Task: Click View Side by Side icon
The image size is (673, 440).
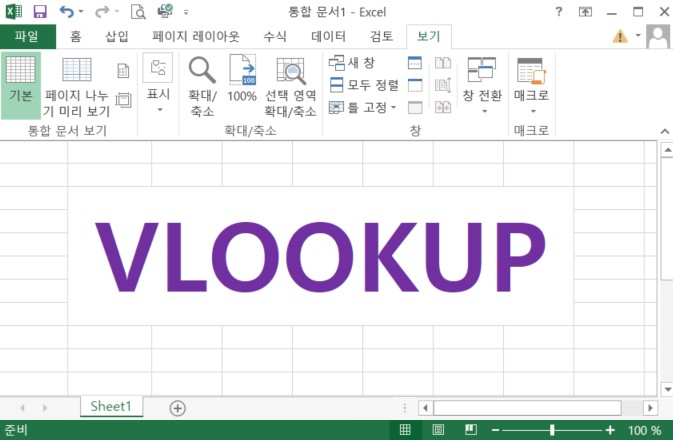Action: point(443,63)
